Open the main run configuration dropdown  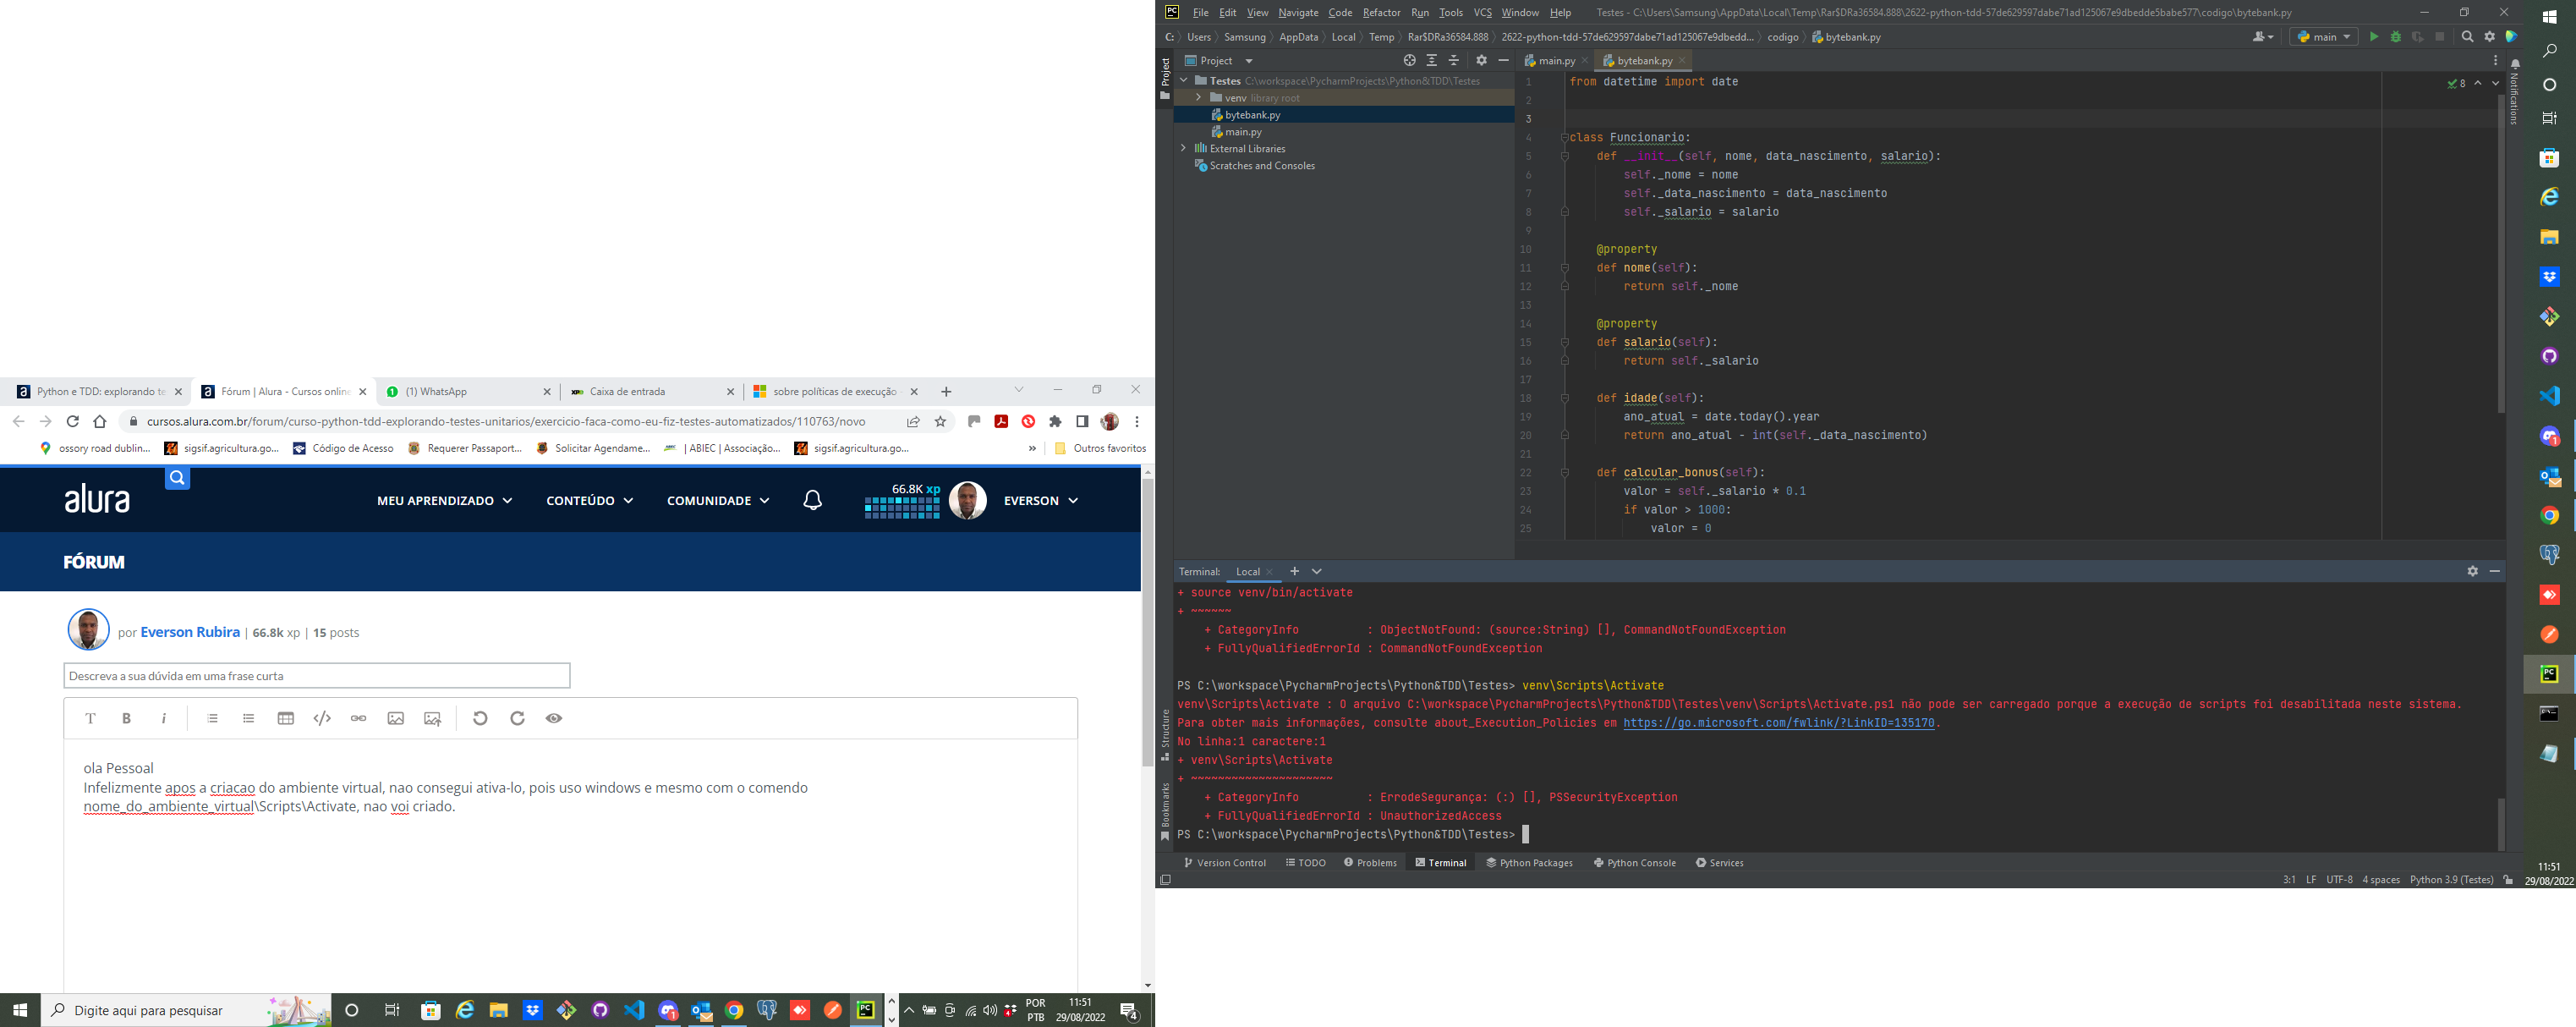[x=2323, y=37]
